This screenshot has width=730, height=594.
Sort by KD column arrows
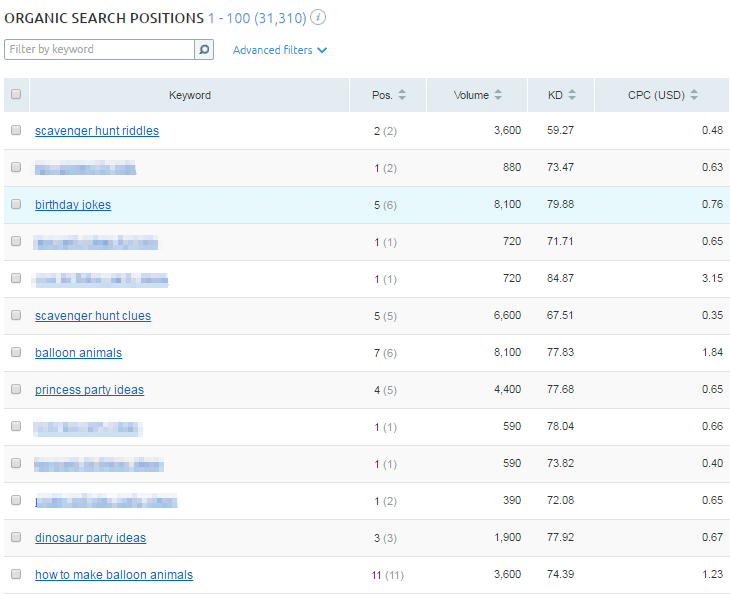572,95
